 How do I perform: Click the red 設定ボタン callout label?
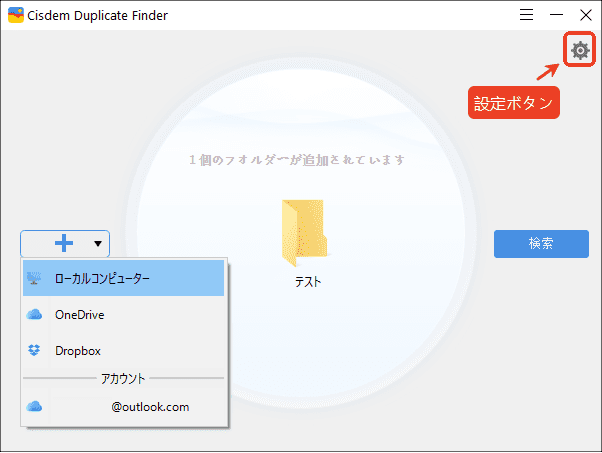[513, 102]
